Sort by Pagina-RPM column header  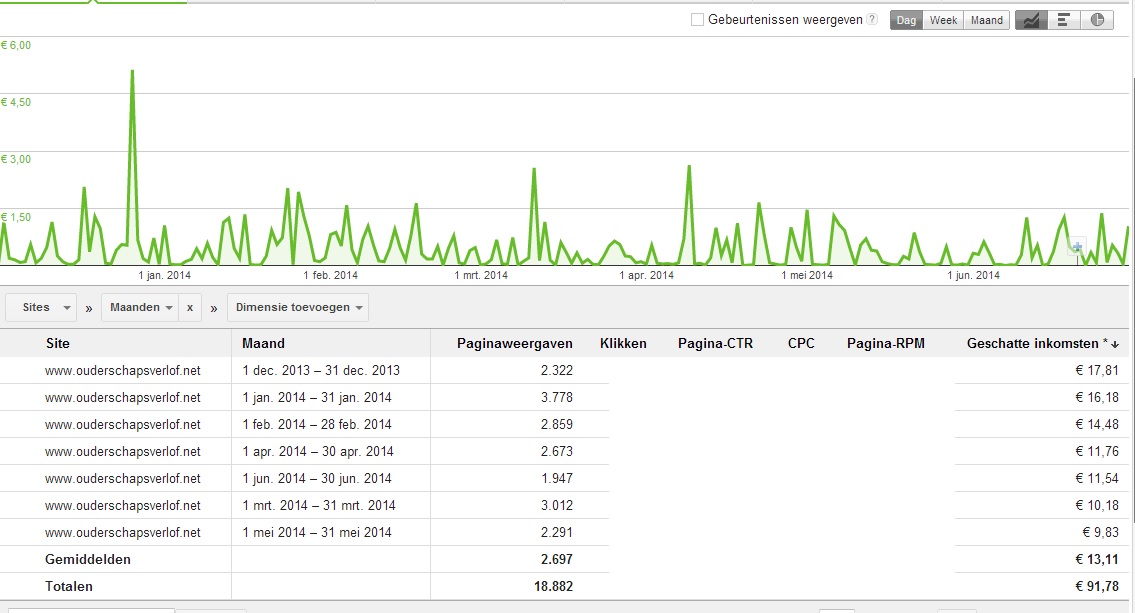click(x=886, y=344)
